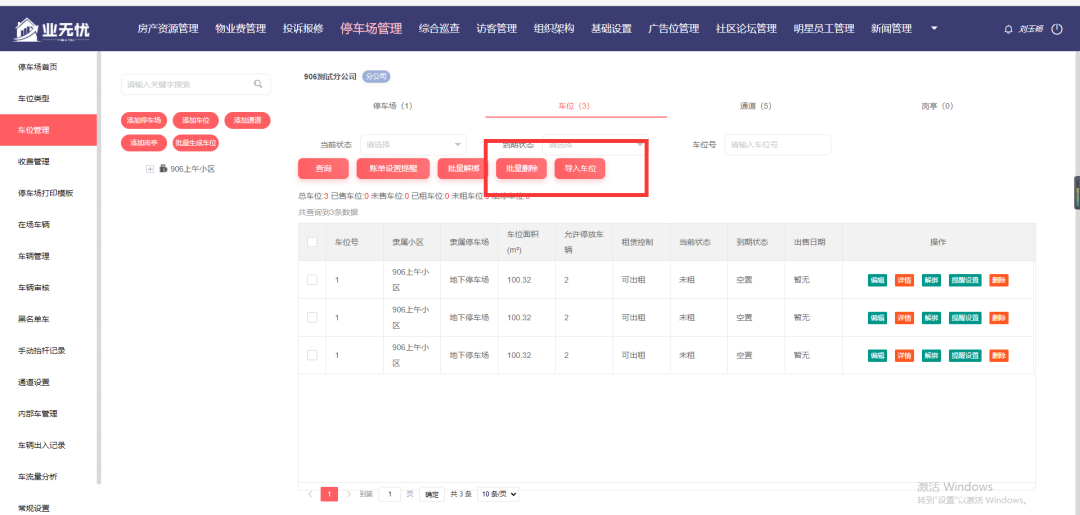Open notifications via the bell icon

pos(1008,29)
